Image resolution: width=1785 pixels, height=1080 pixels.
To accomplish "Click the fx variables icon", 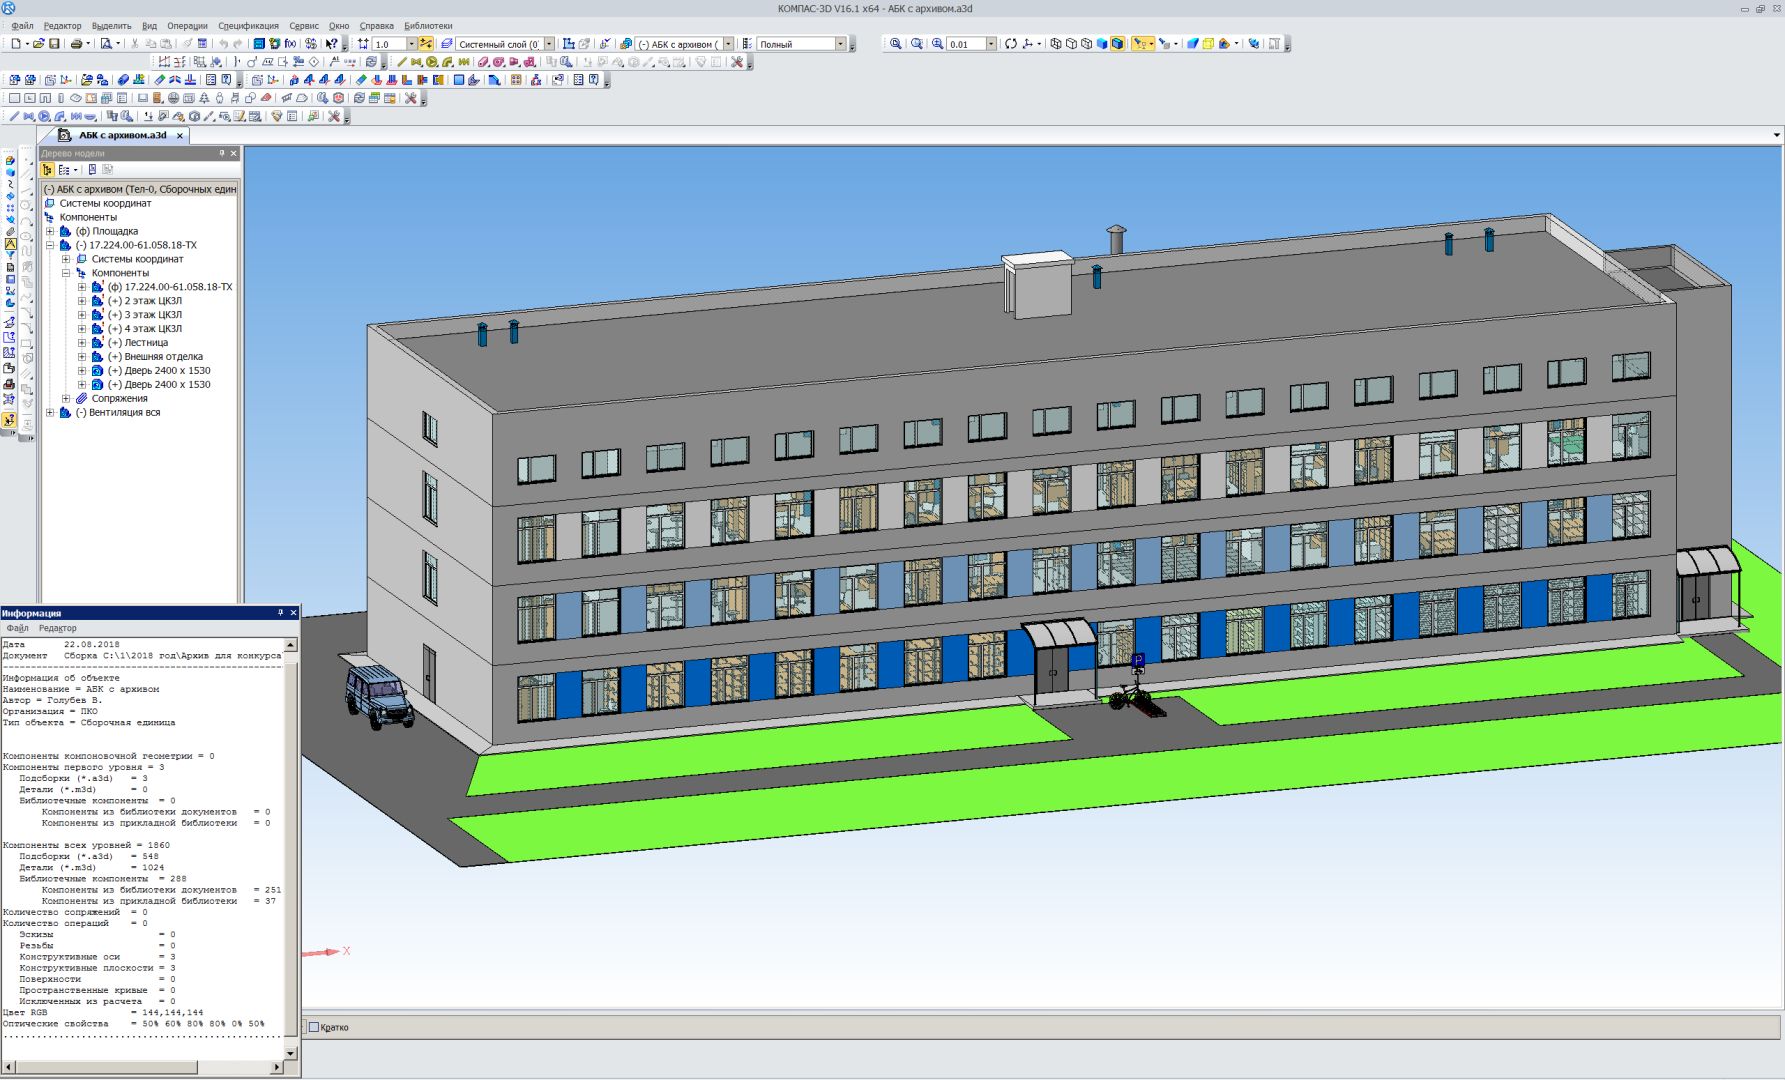I will click(x=290, y=44).
